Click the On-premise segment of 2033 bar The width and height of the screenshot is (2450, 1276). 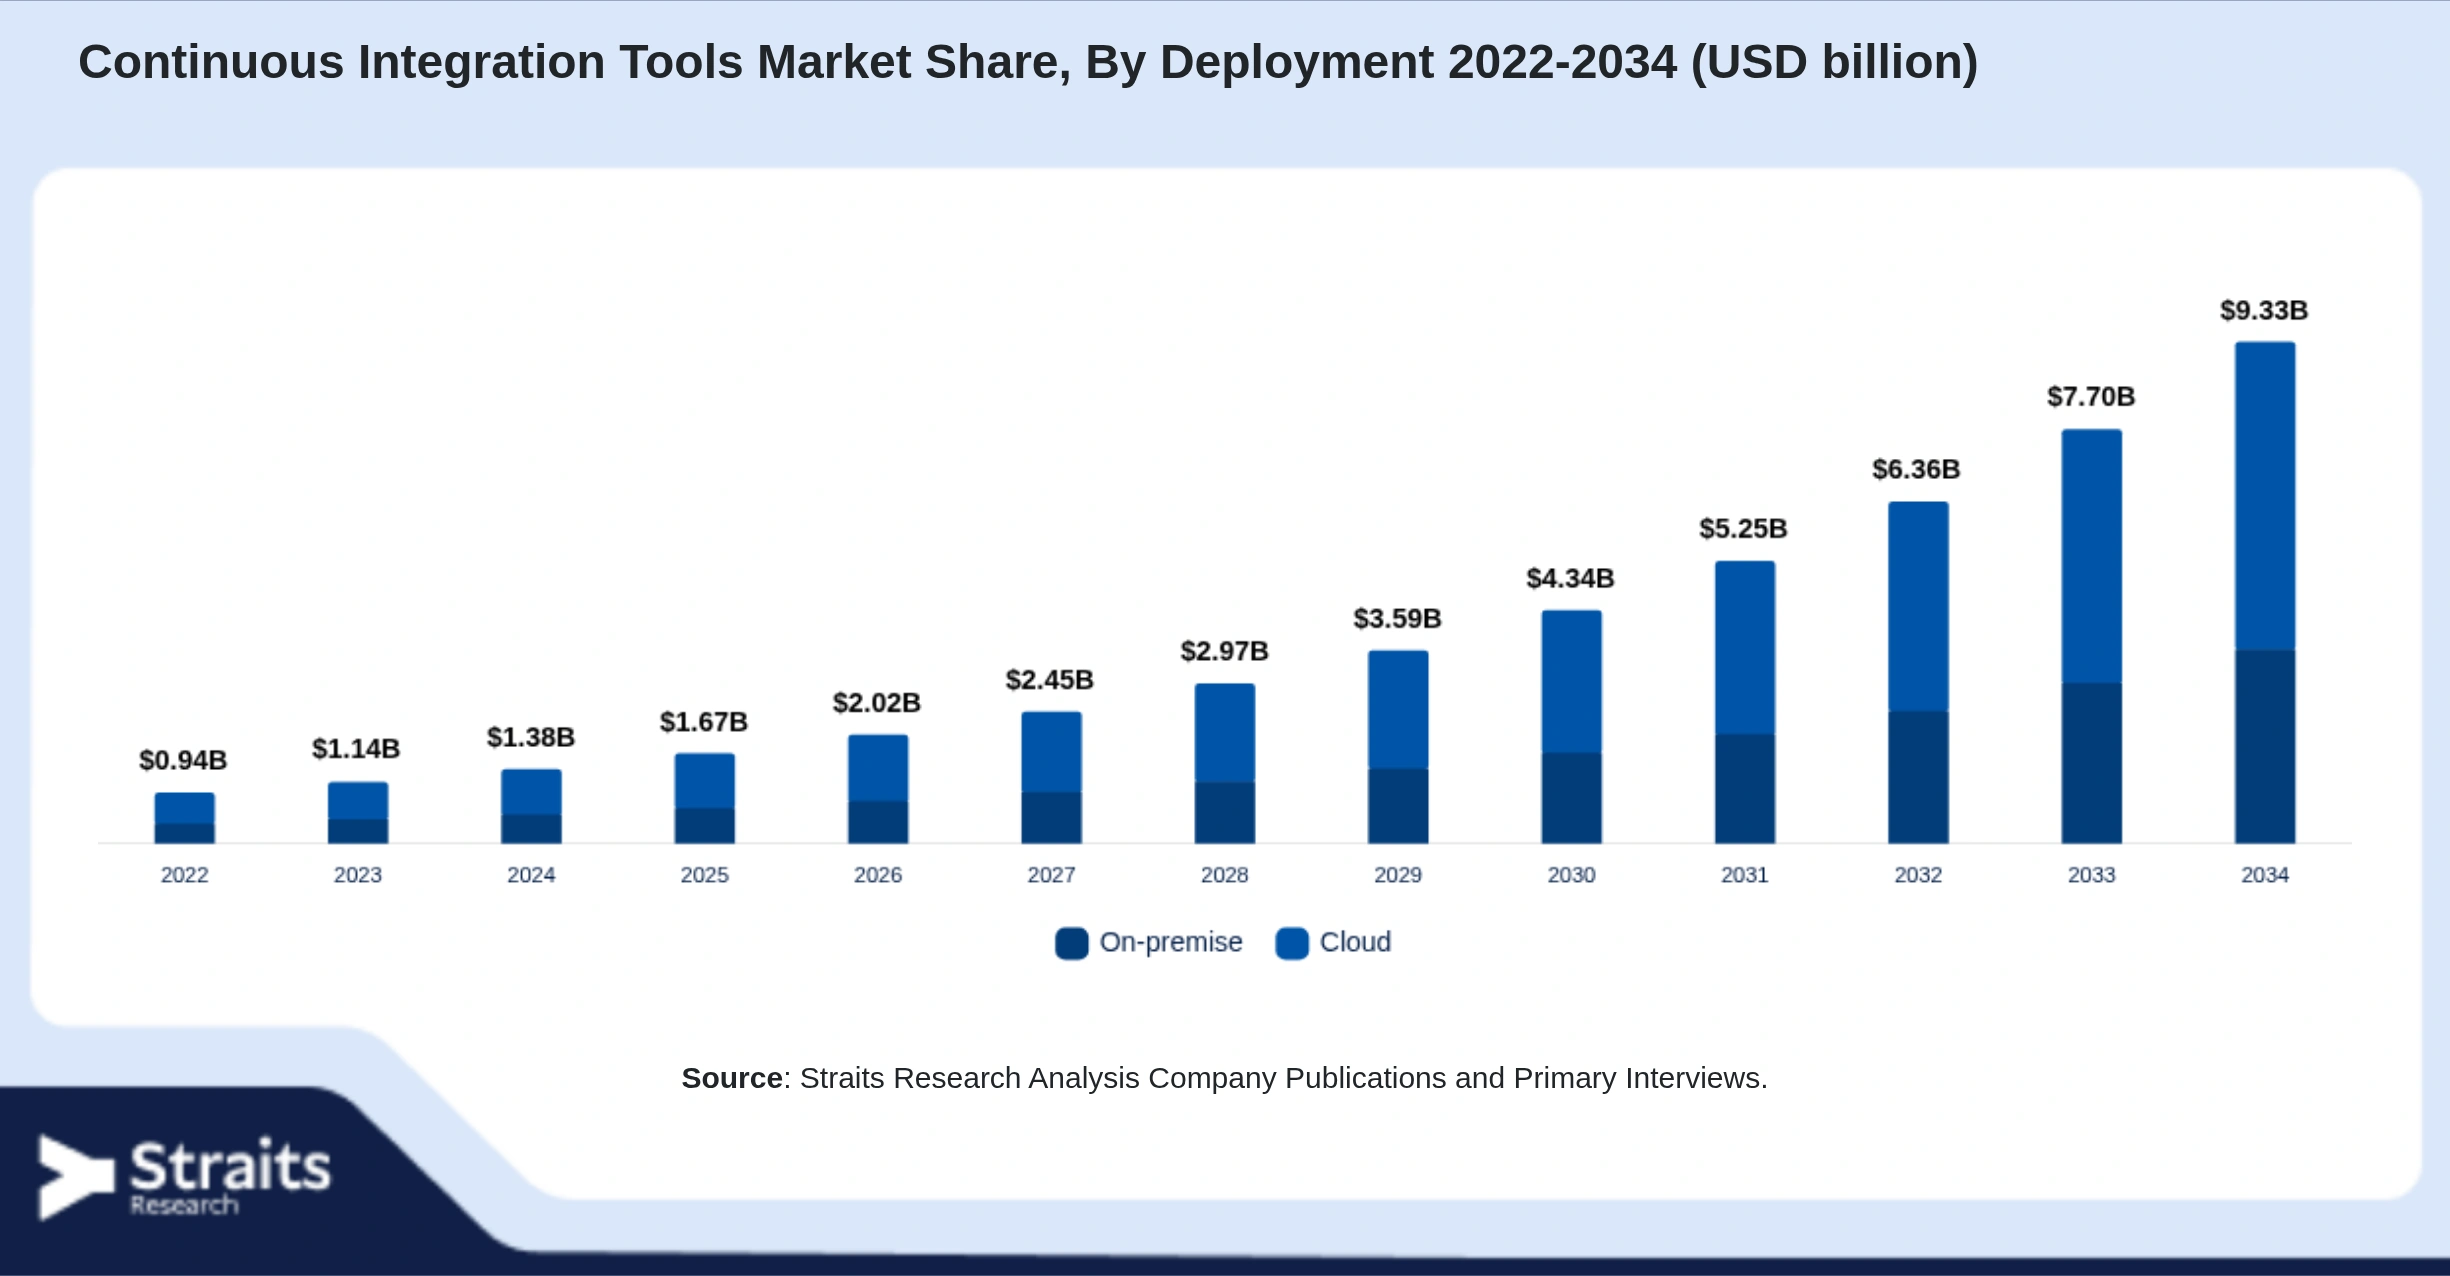pyautogui.click(x=2091, y=763)
